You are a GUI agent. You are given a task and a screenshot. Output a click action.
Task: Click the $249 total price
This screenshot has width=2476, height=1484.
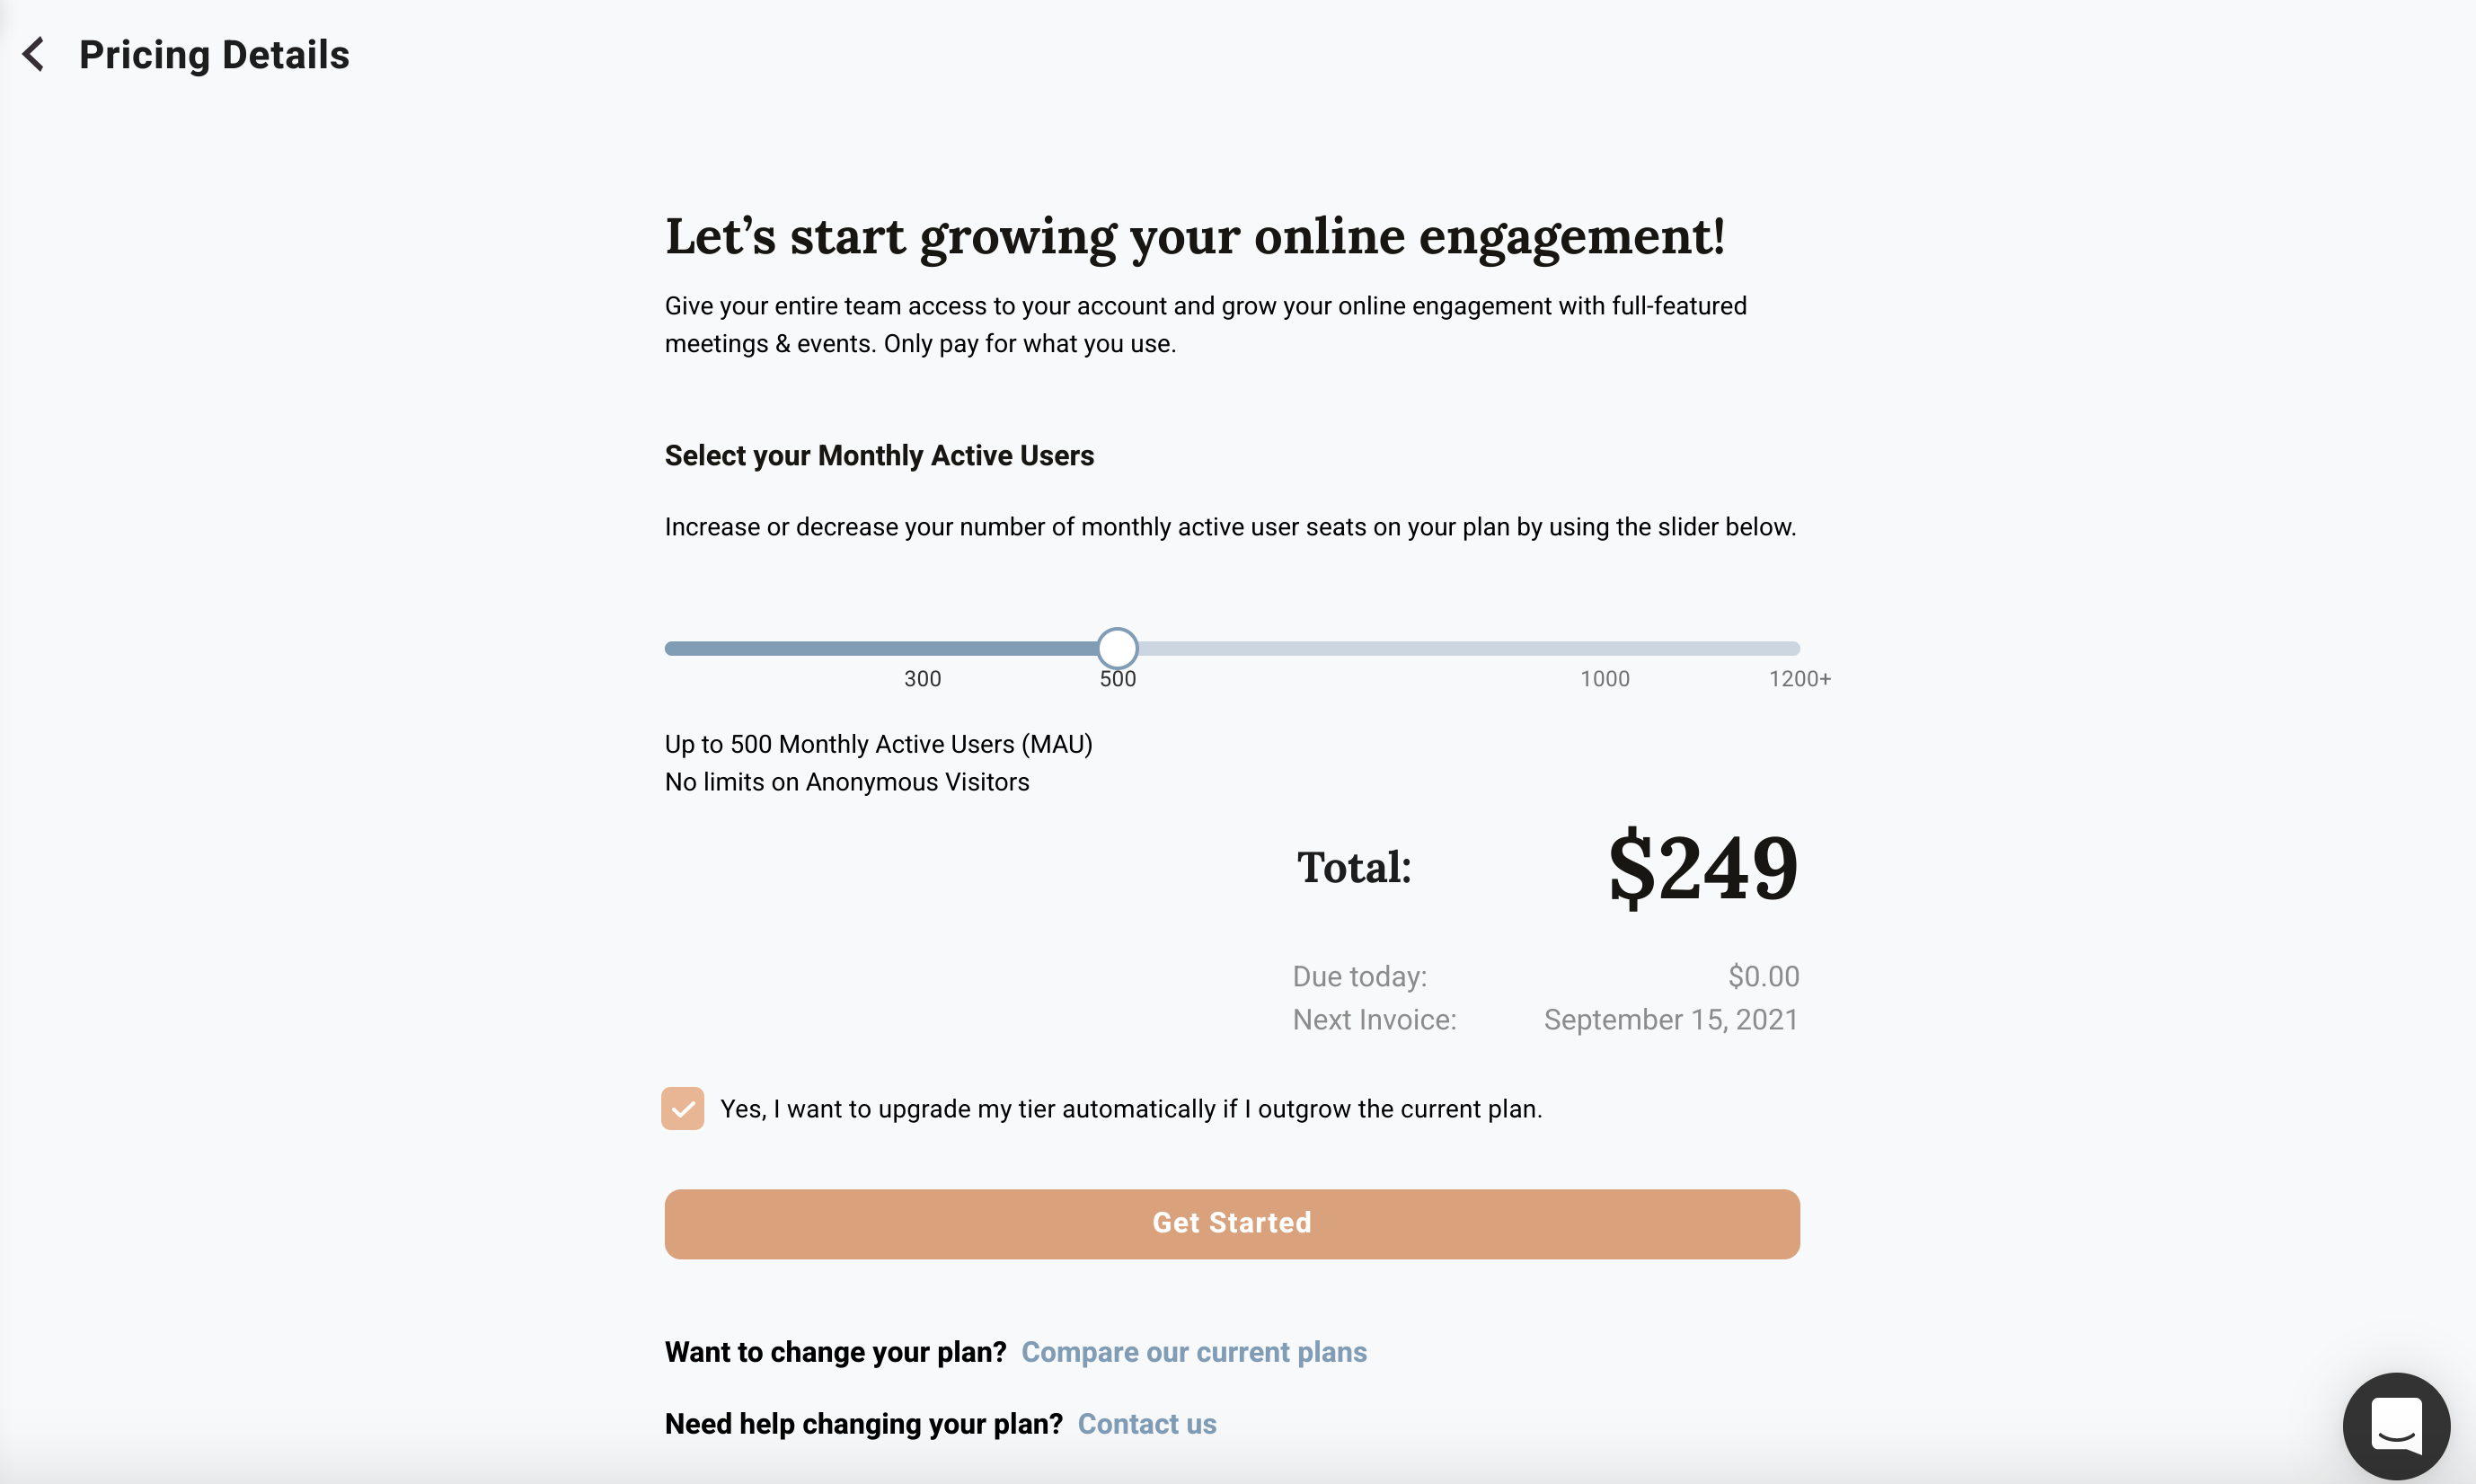click(1702, 868)
